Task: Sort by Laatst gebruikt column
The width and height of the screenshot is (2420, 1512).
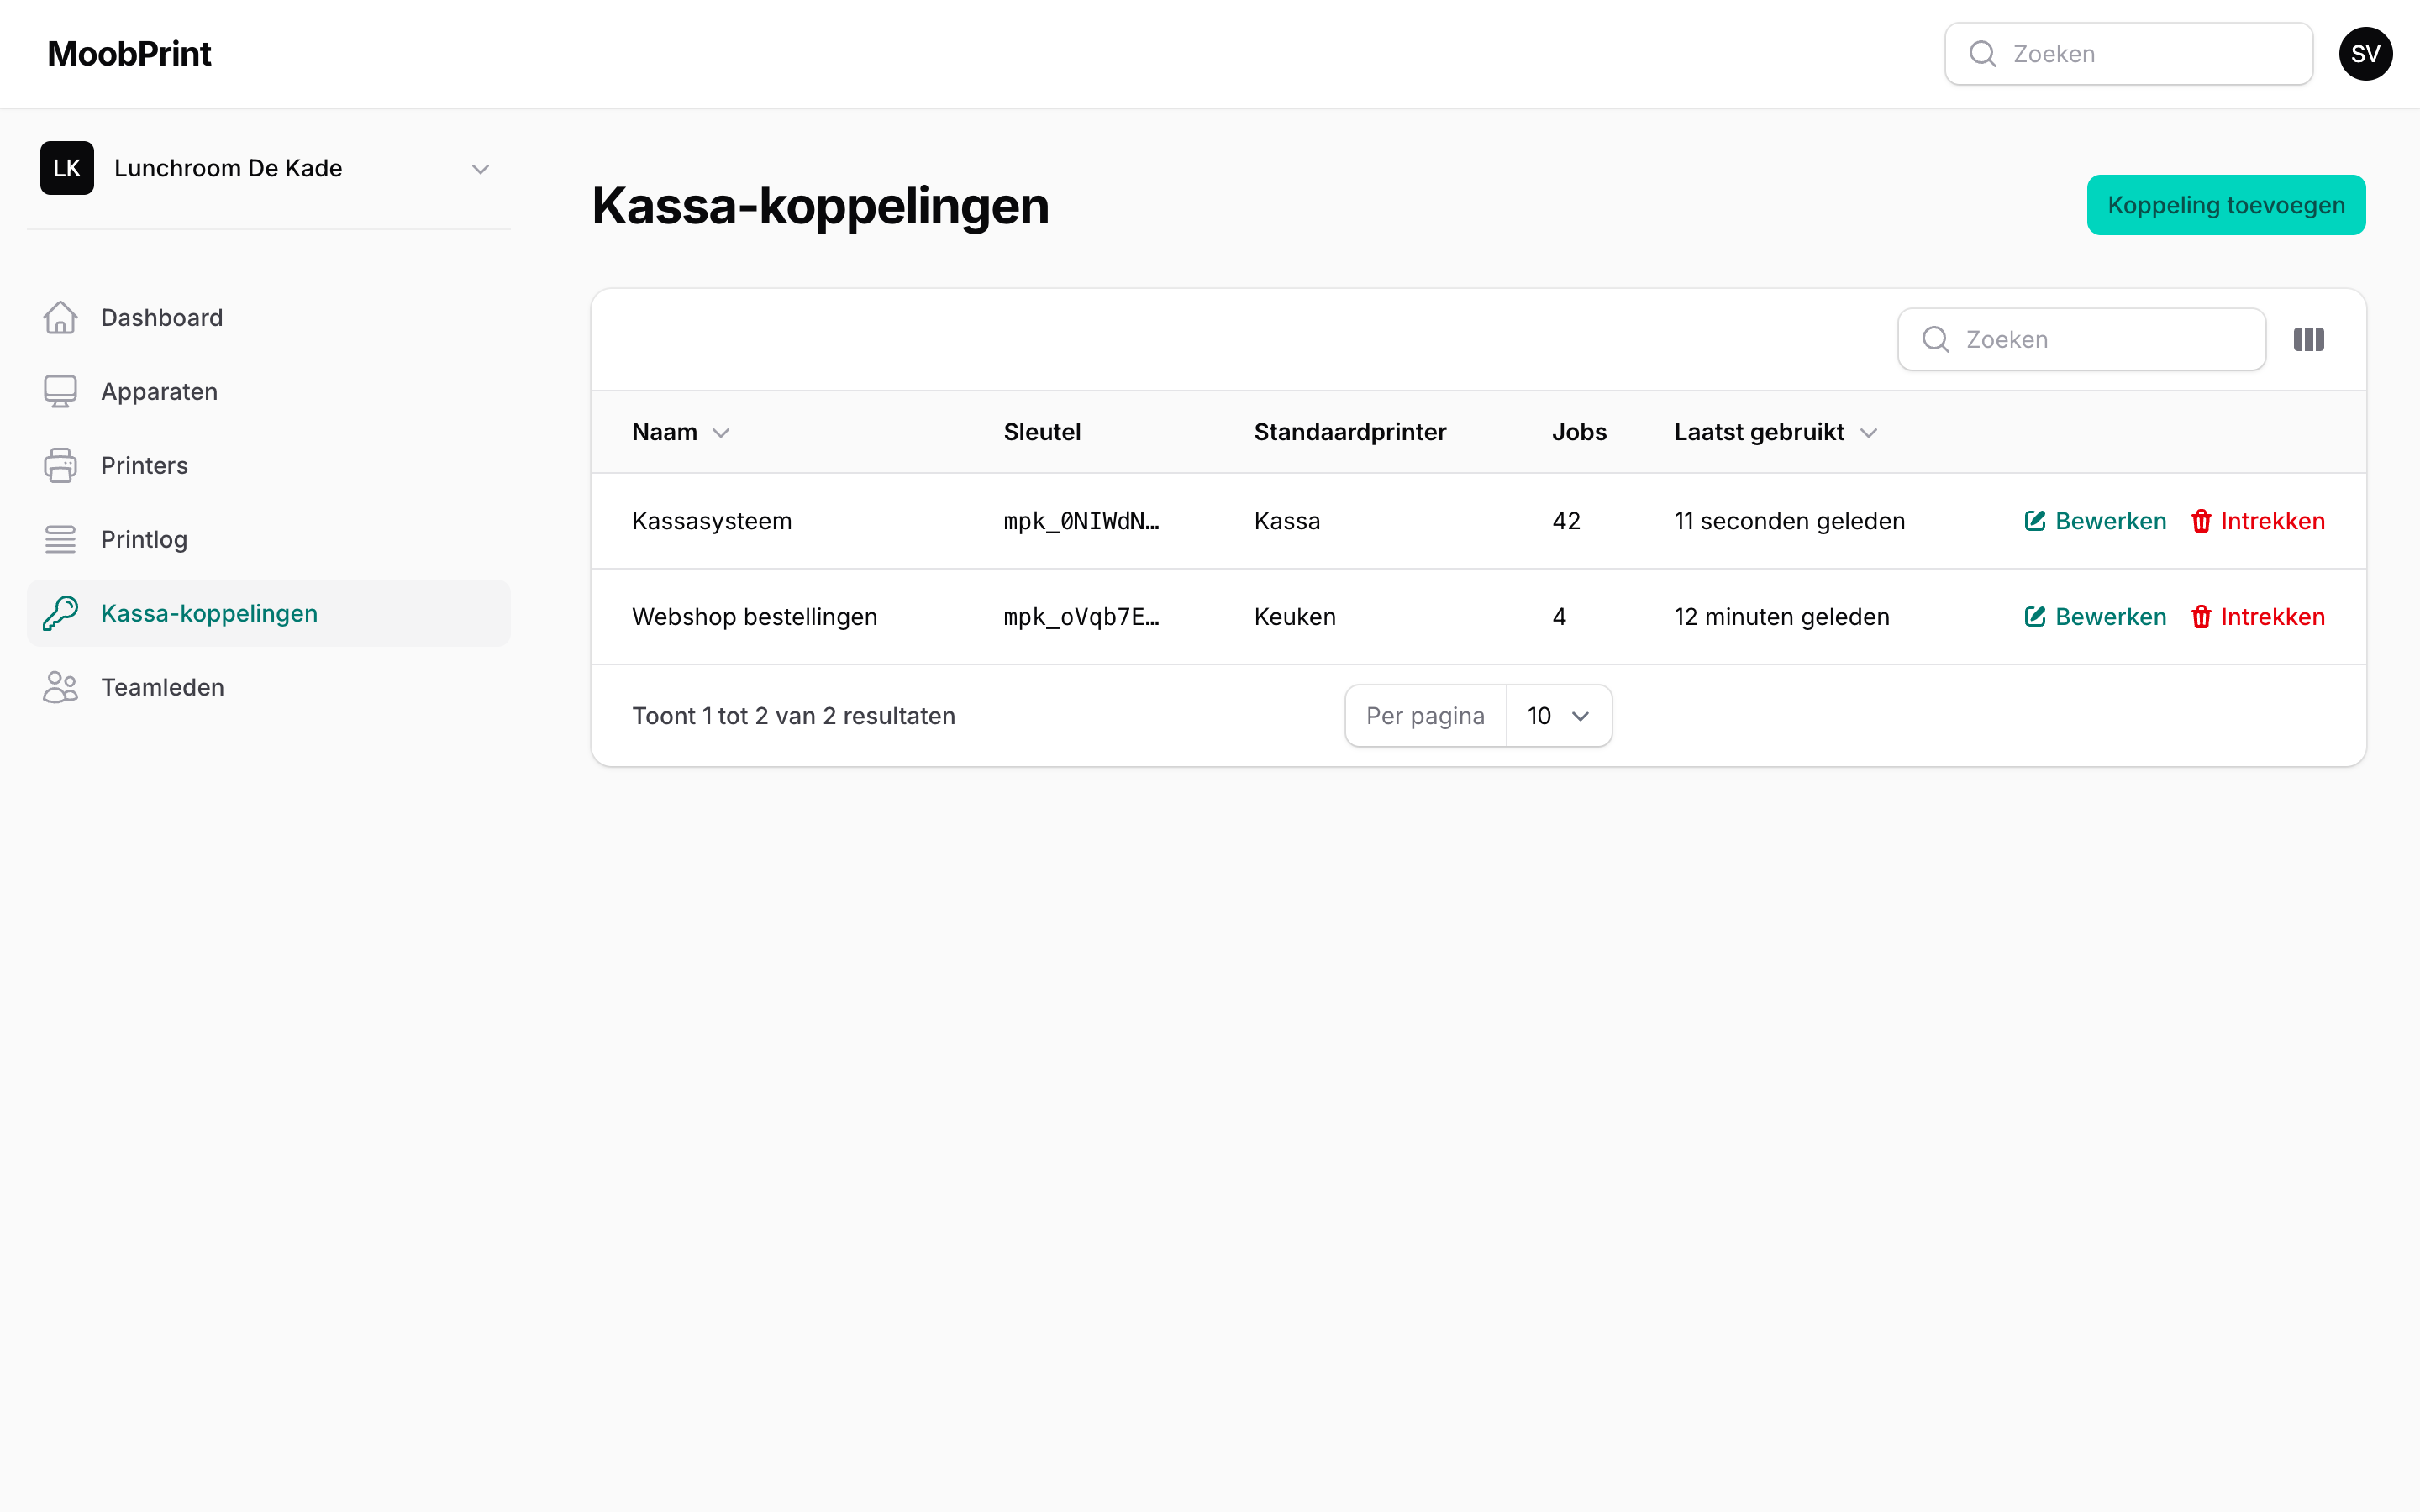Action: (1775, 432)
